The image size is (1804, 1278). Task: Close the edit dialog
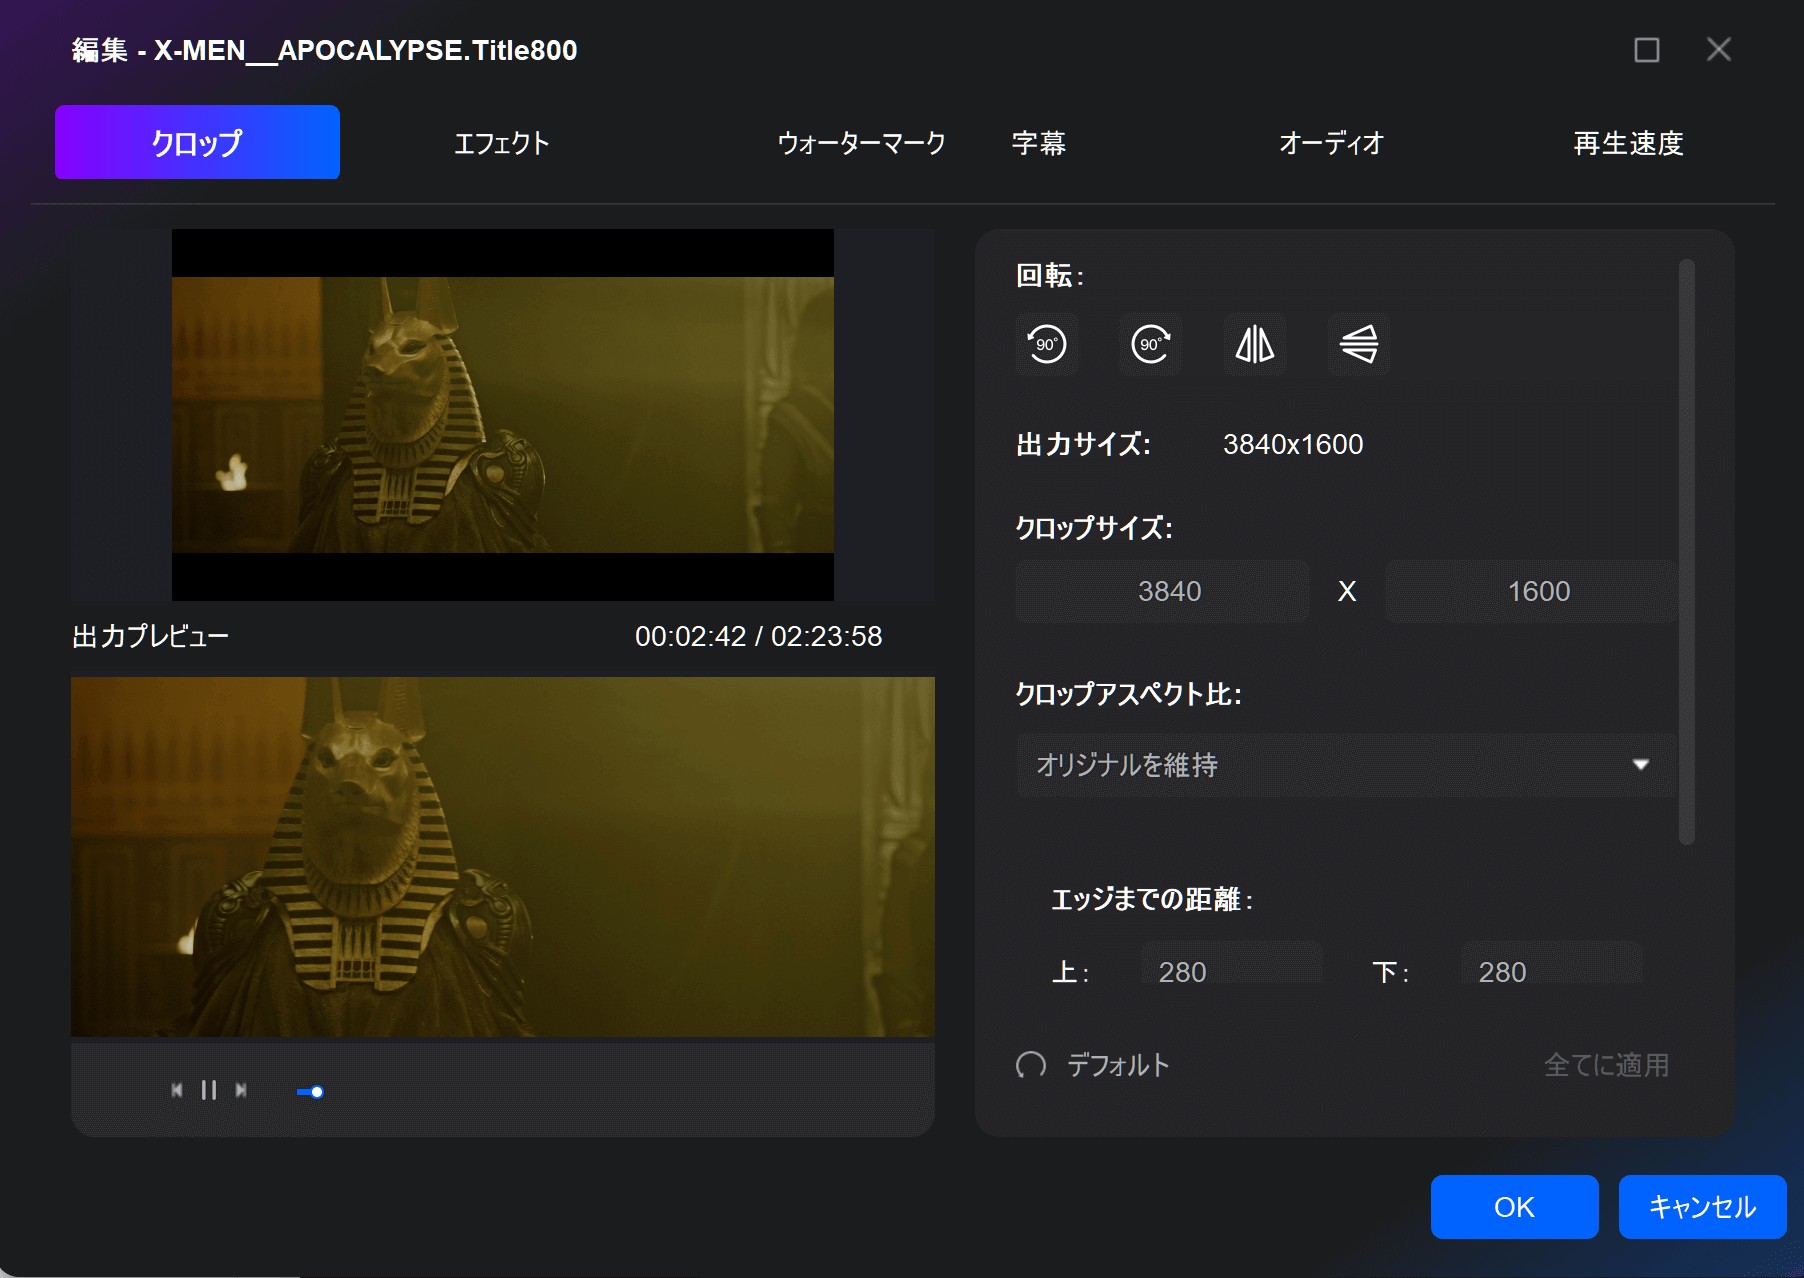click(x=1719, y=50)
